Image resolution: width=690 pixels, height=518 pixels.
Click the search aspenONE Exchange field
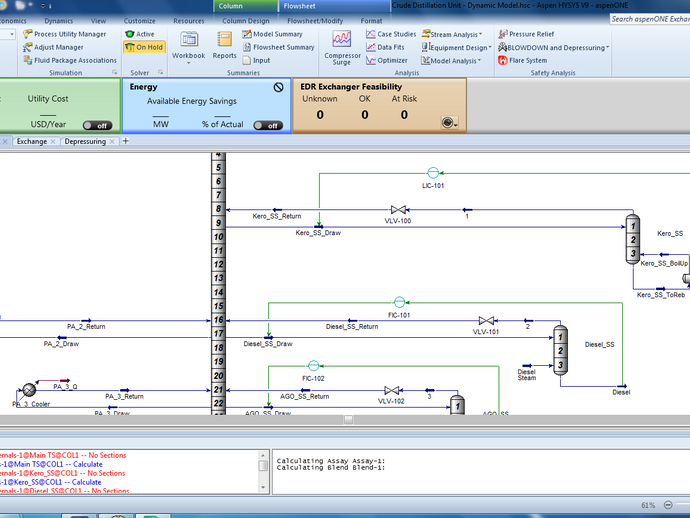point(650,19)
